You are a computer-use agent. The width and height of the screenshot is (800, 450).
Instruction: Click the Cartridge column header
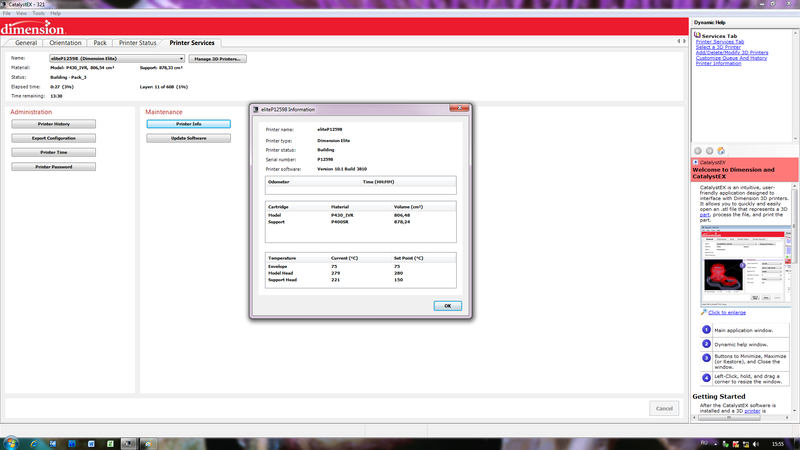click(x=279, y=207)
